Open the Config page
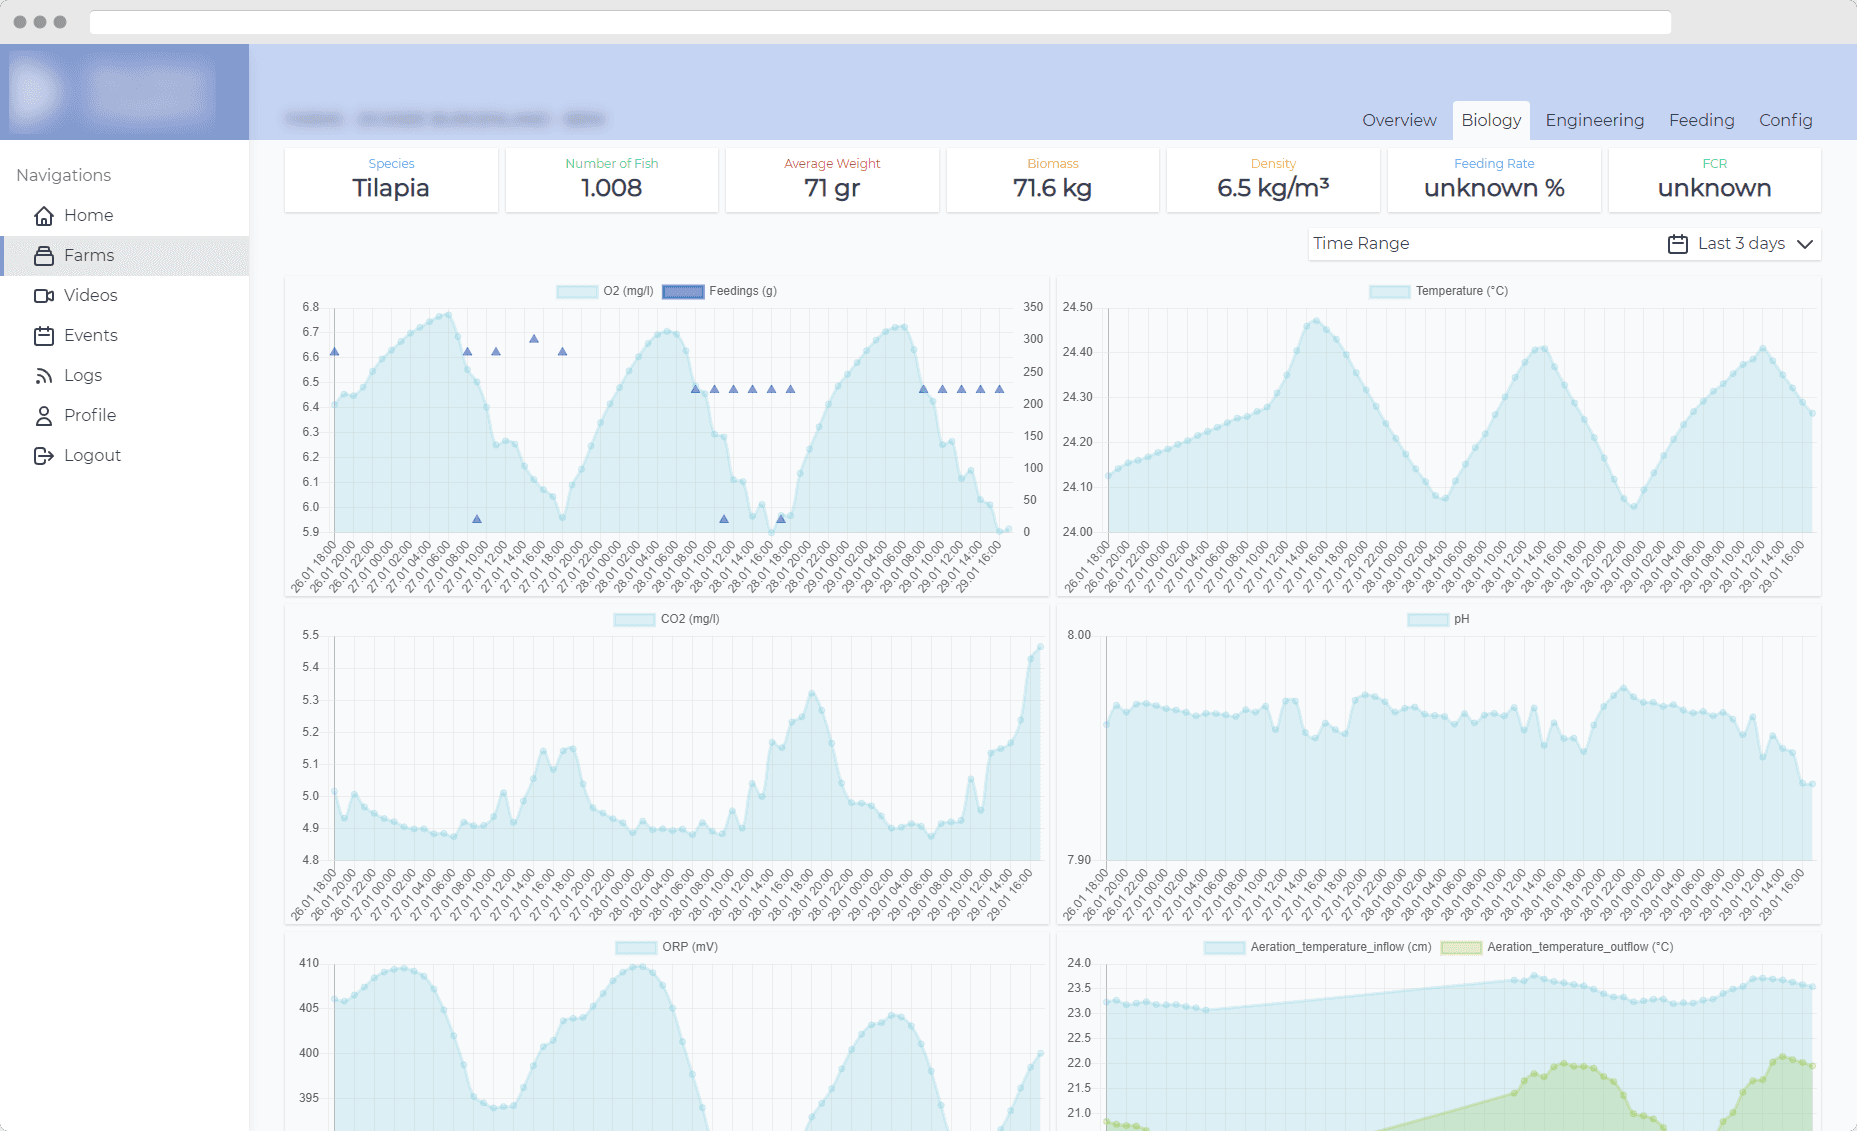This screenshot has width=1857, height=1131. 1786,120
